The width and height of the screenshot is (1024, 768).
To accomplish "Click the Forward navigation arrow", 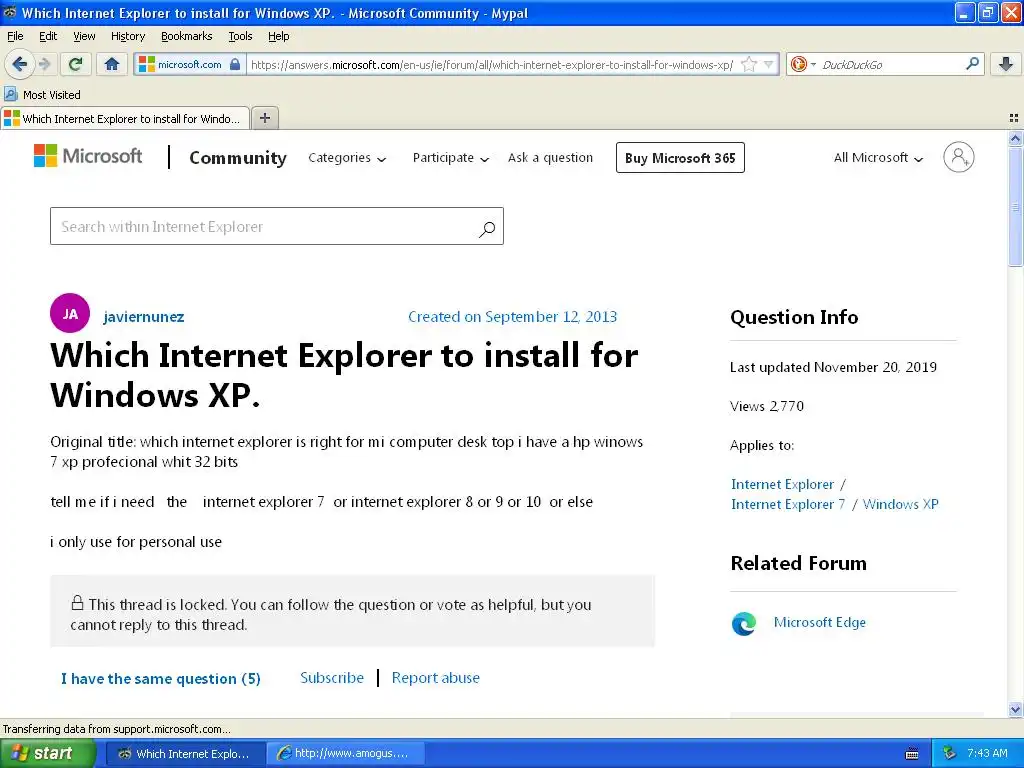I will [x=44, y=64].
